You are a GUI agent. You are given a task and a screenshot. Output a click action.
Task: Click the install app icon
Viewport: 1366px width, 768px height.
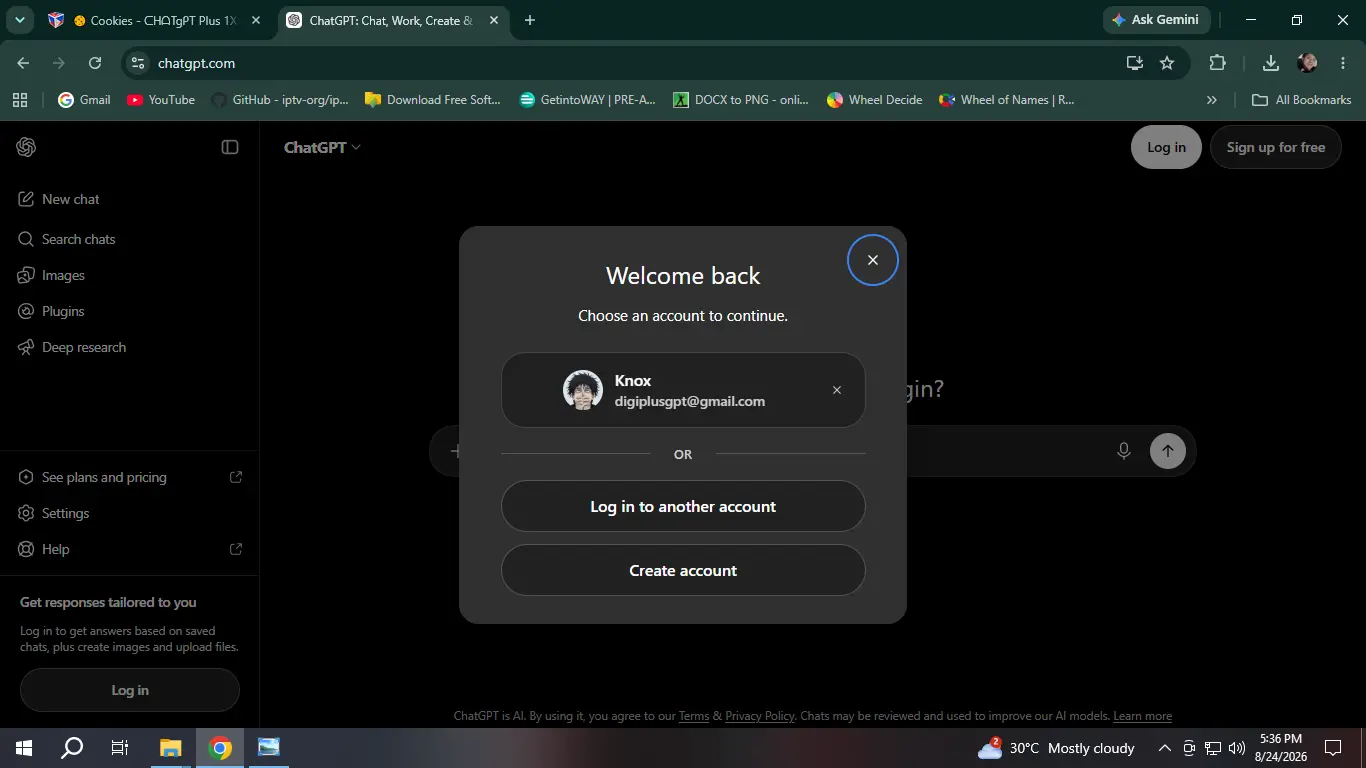[1134, 63]
